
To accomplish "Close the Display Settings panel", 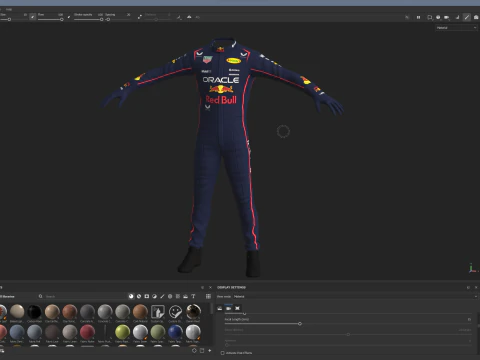I will click(476, 287).
